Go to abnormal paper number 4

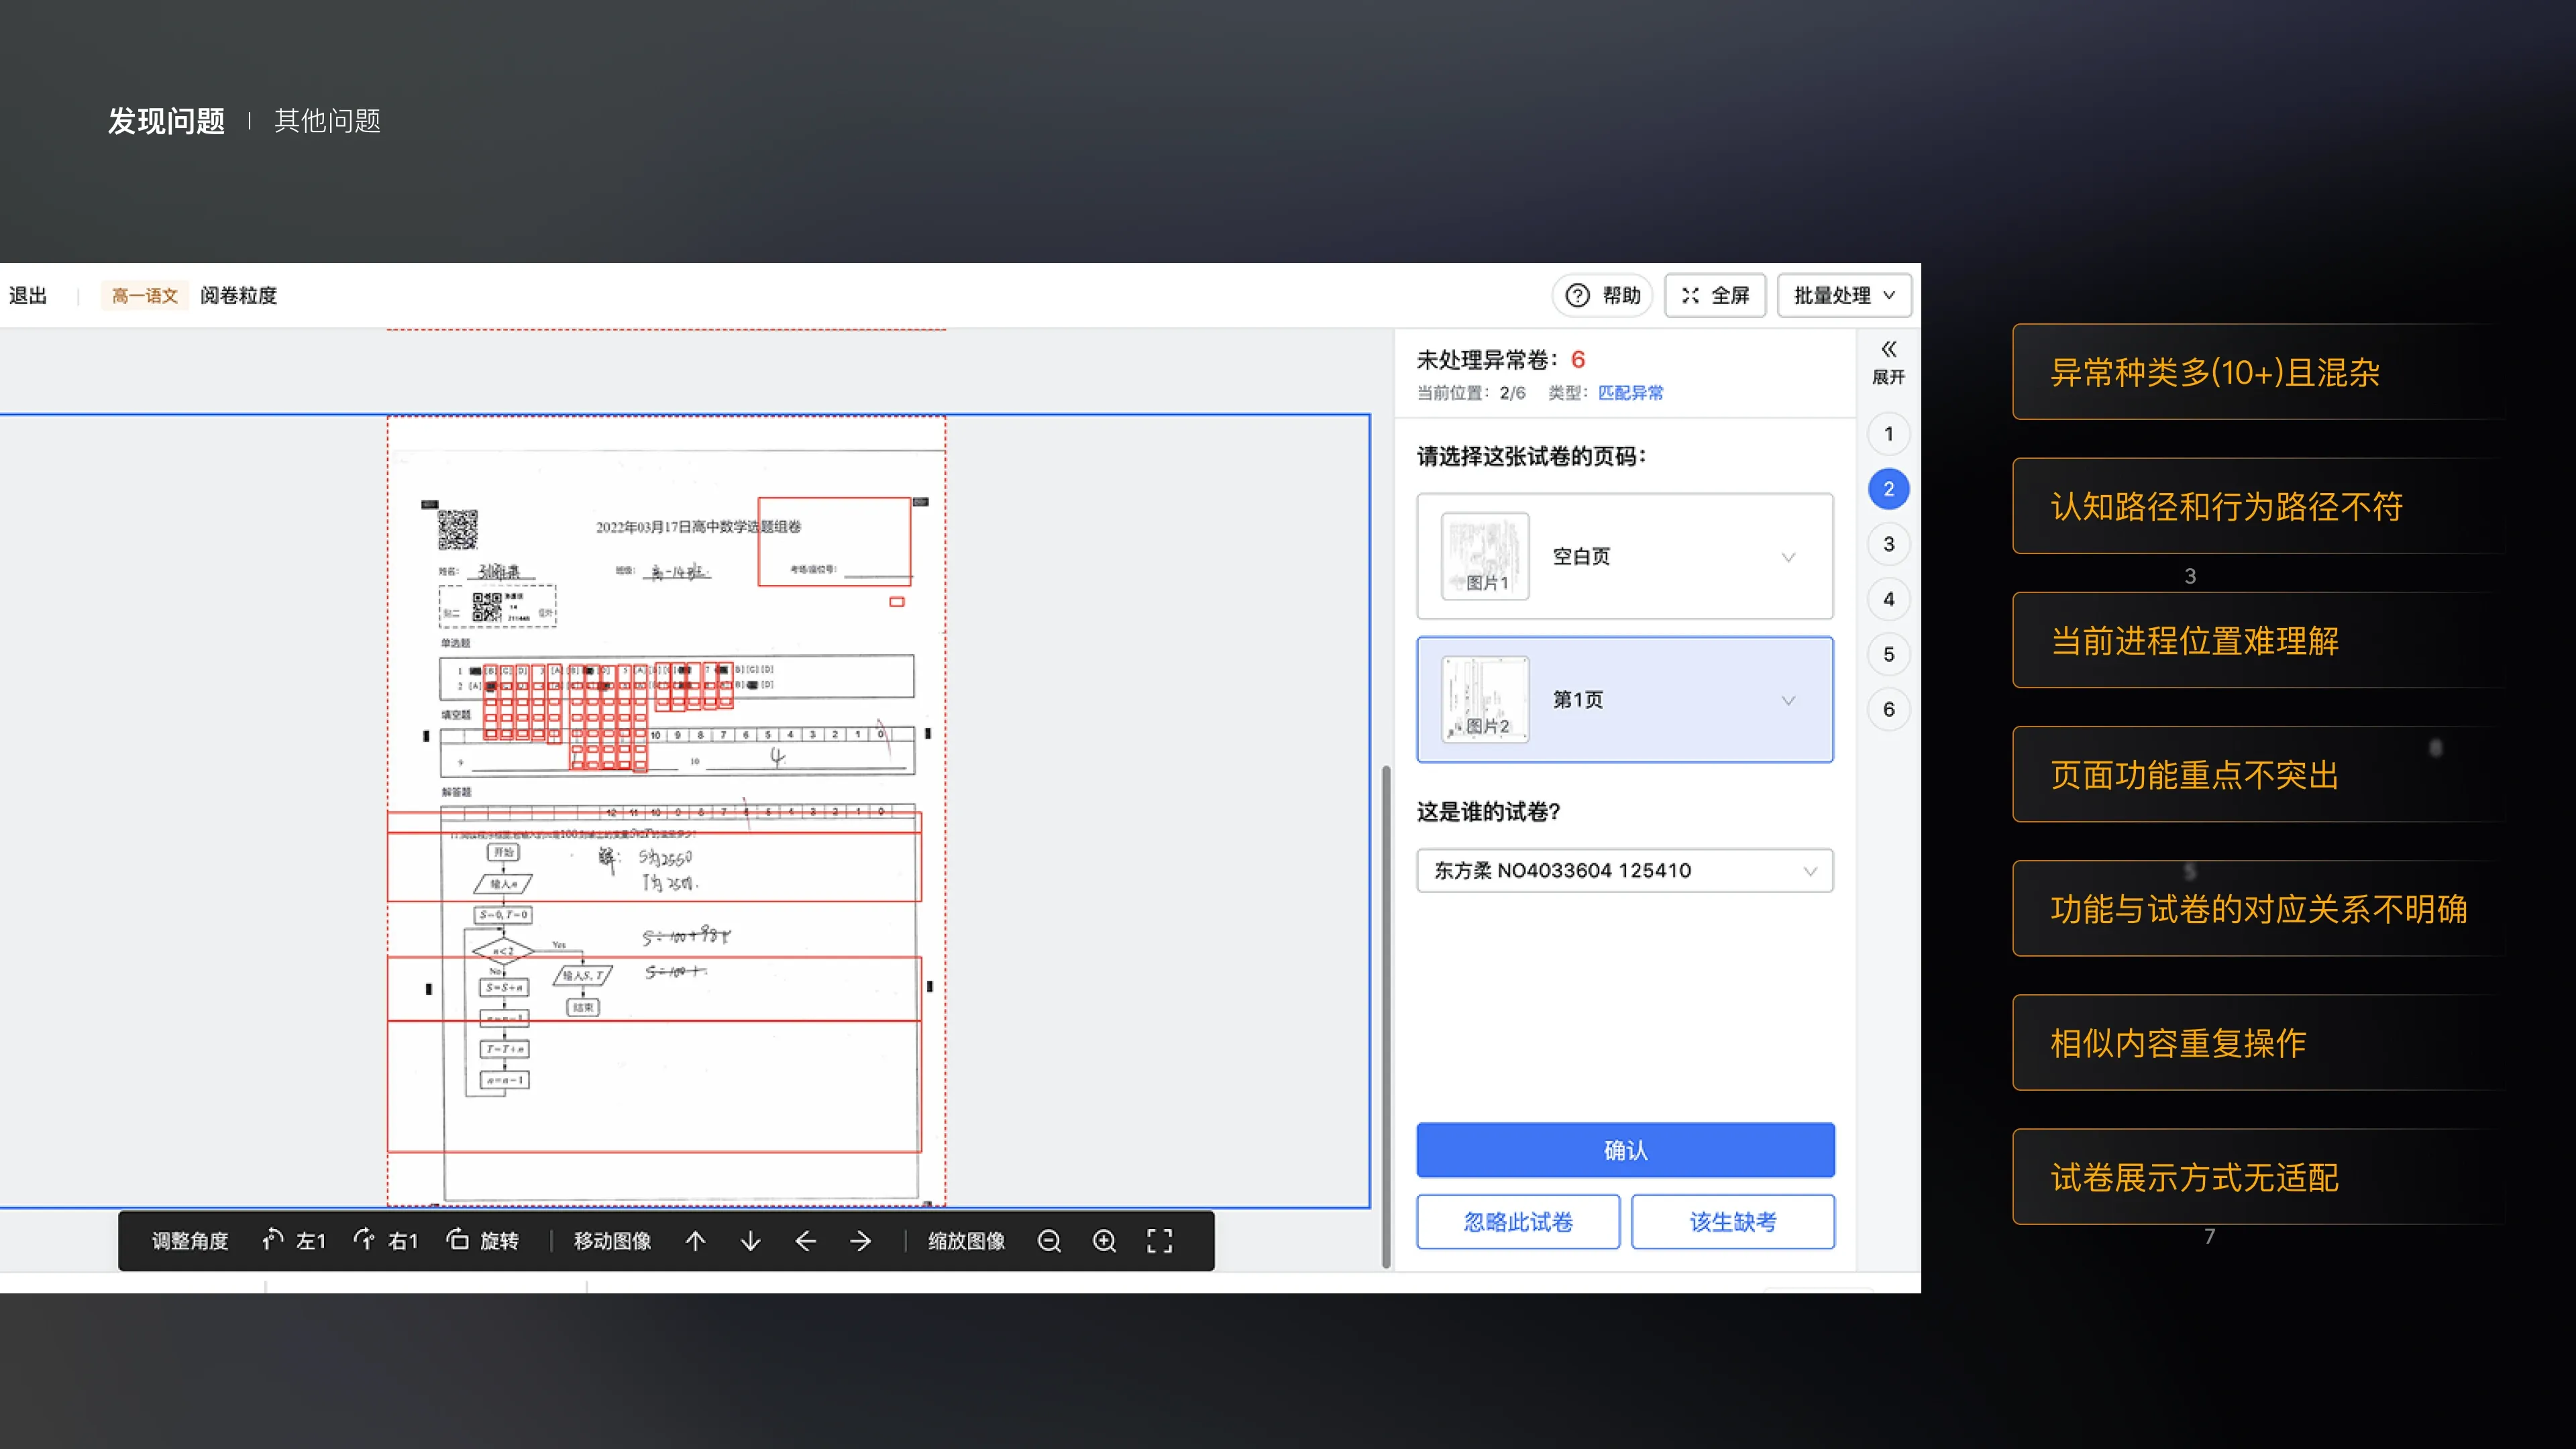(1888, 599)
